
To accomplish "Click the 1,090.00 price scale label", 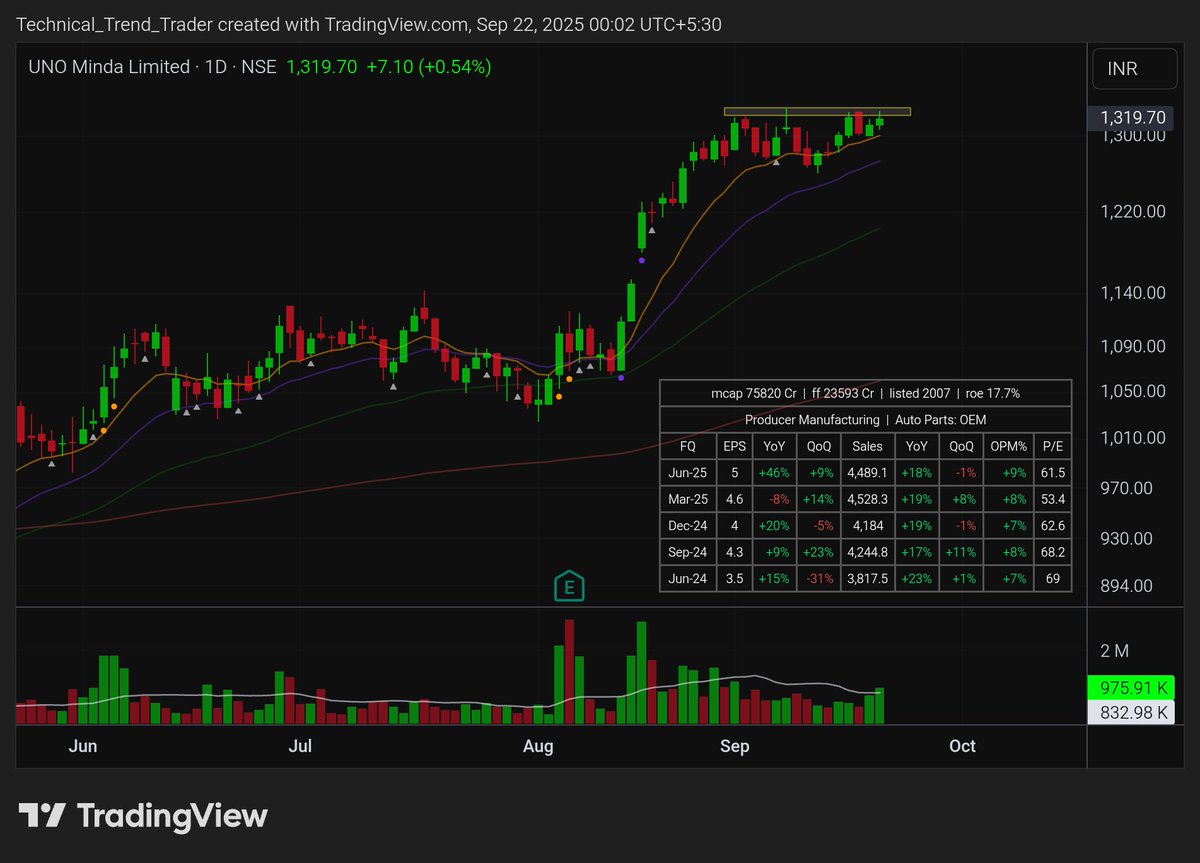I will click(1133, 346).
